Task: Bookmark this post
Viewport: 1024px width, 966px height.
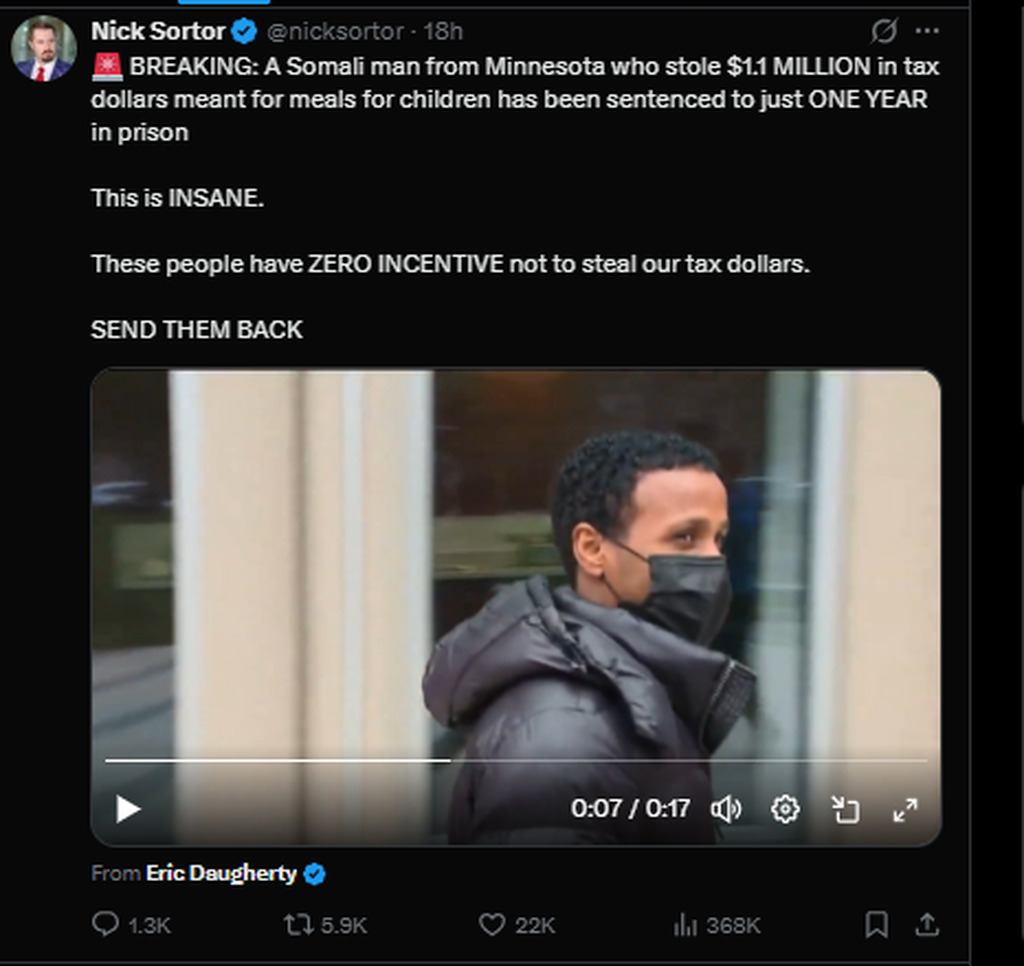Action: tap(876, 925)
